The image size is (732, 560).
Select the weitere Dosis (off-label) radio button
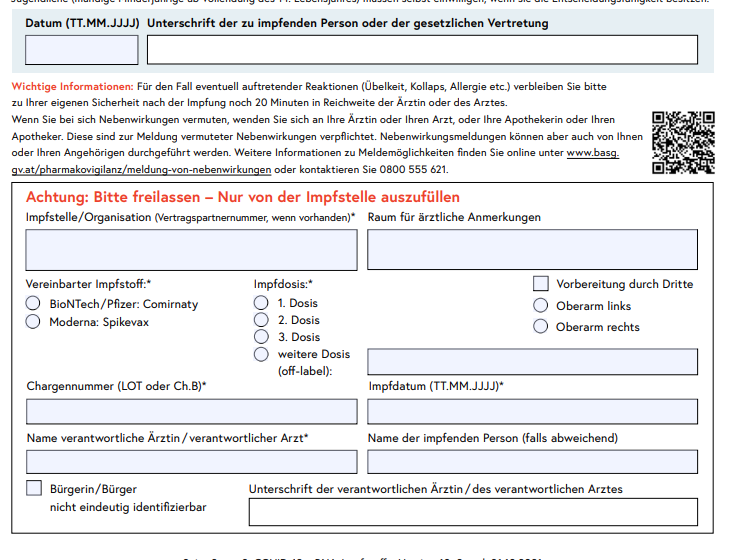point(261,354)
